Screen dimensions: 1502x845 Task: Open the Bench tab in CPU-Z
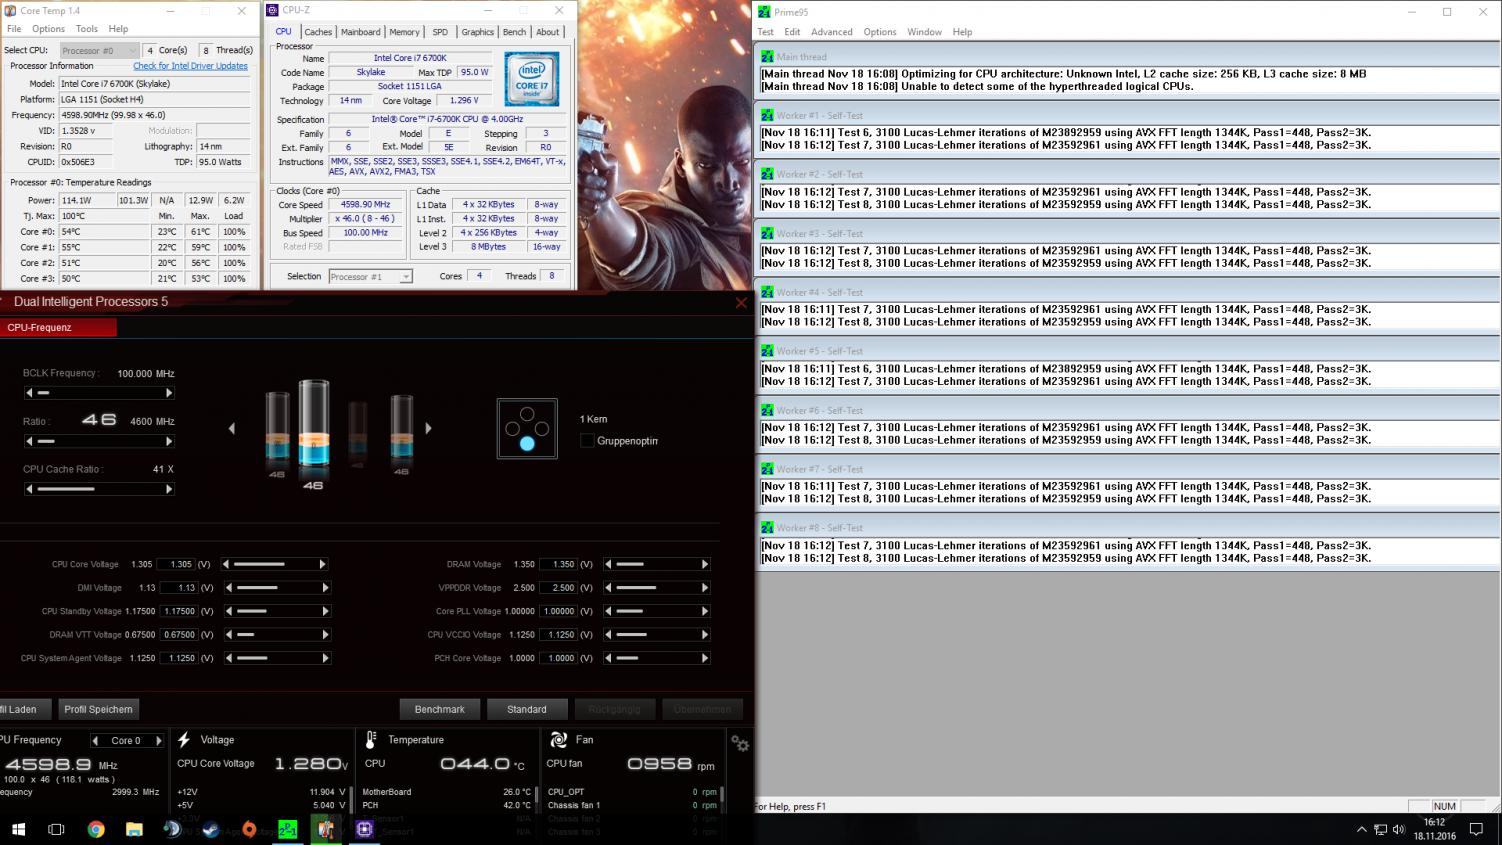[x=514, y=32]
